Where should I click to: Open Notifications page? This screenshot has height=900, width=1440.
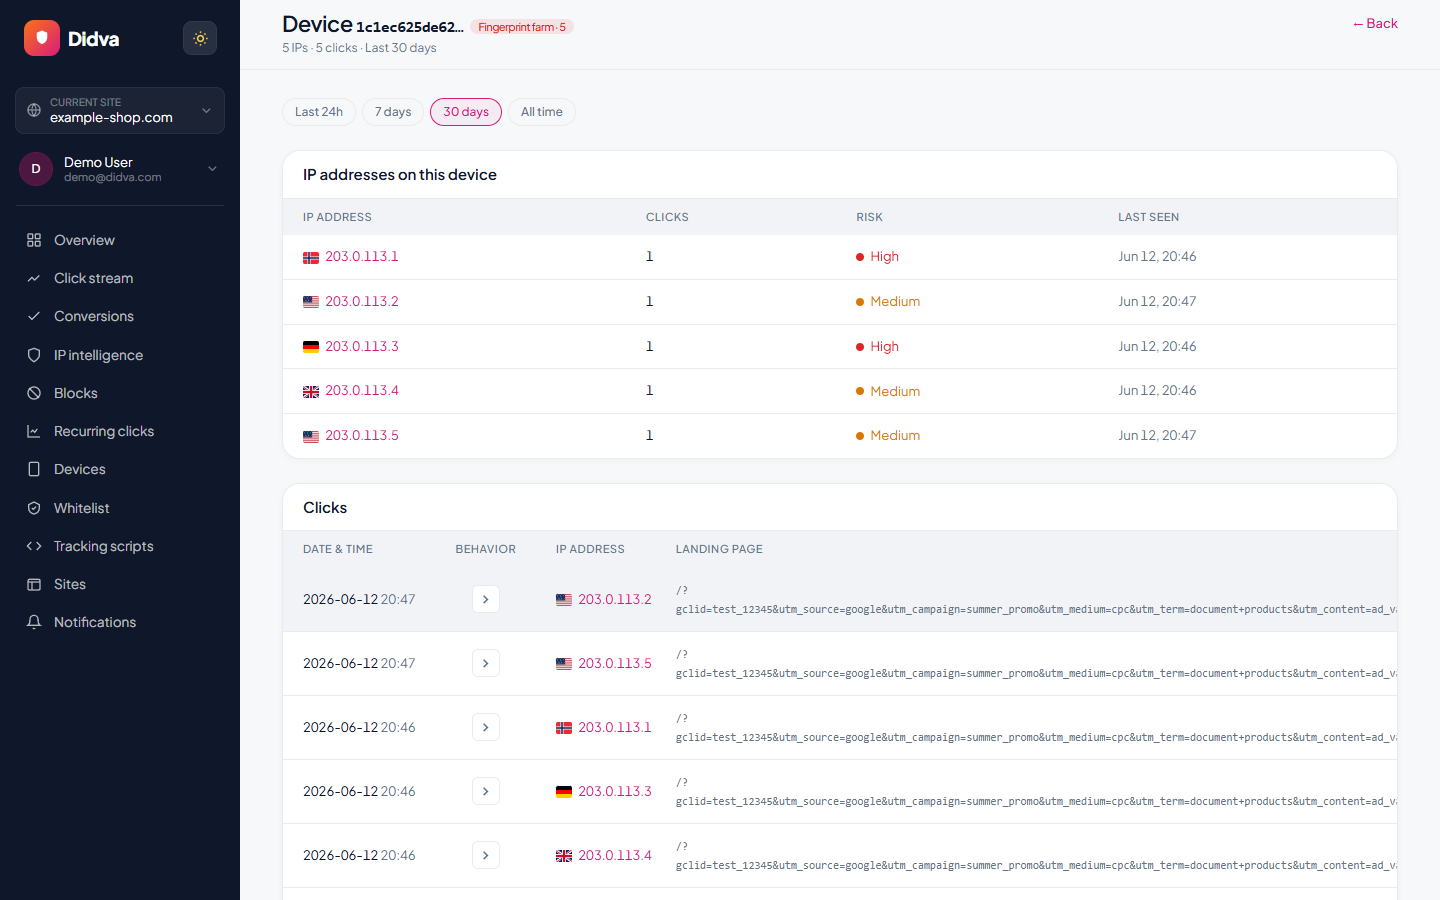coord(94,622)
